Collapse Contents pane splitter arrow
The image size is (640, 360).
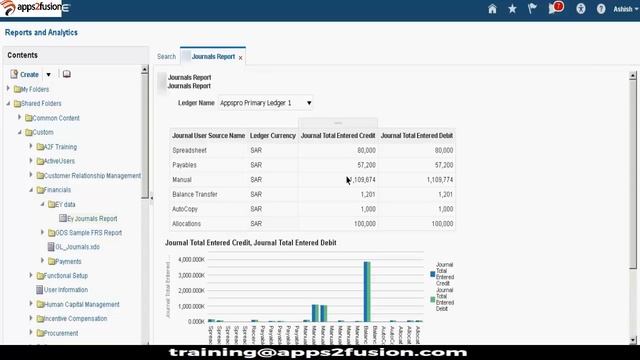click(152, 198)
